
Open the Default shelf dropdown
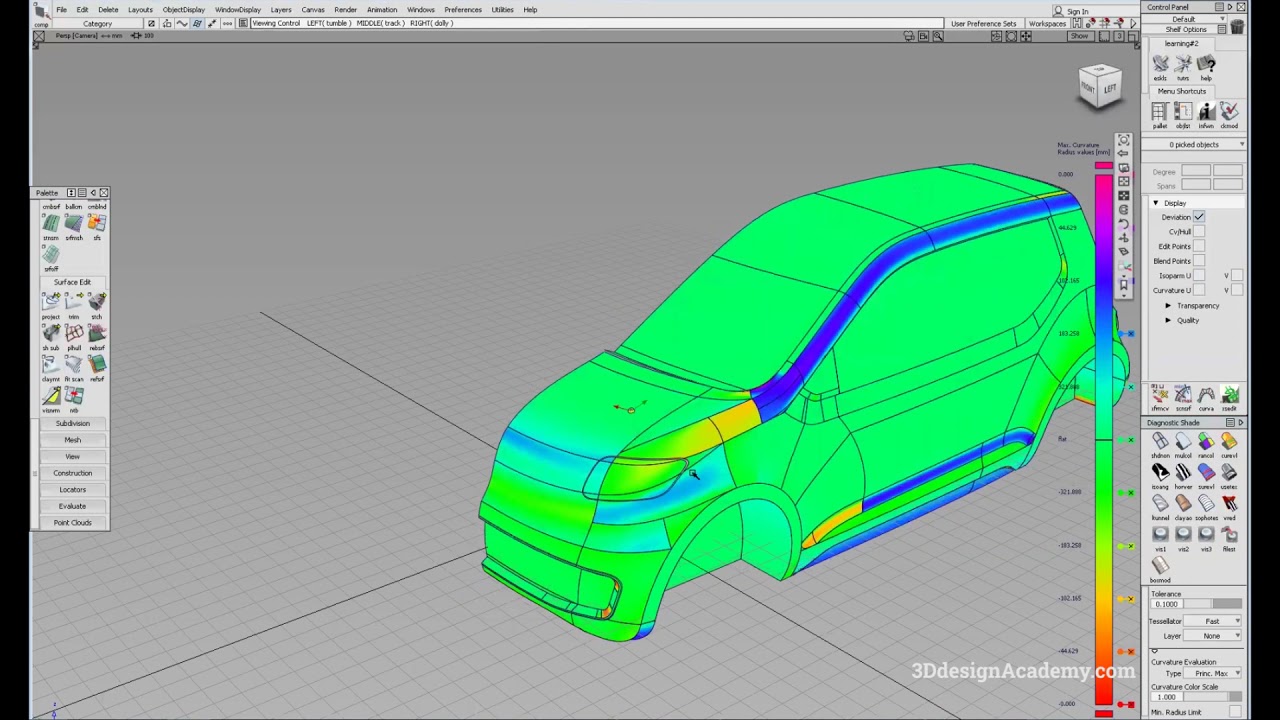pyautogui.click(x=1184, y=19)
